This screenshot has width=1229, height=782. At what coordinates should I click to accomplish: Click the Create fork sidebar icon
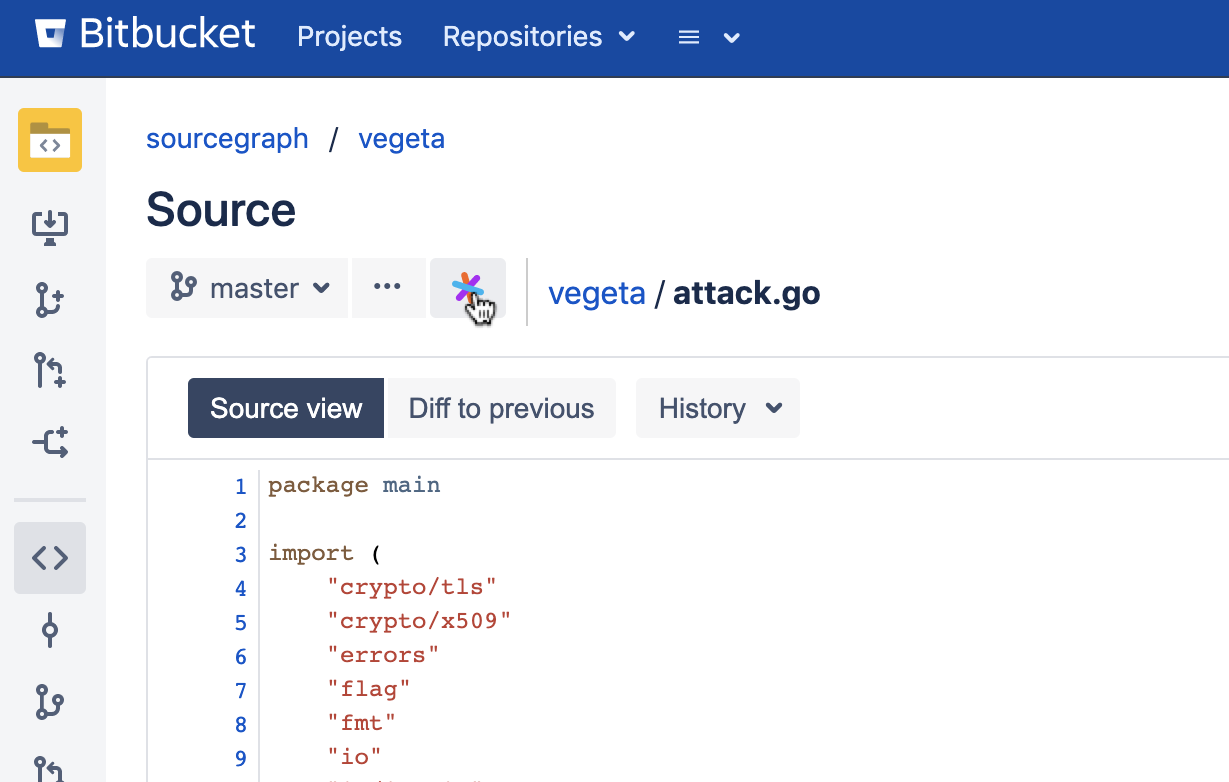tap(50, 442)
